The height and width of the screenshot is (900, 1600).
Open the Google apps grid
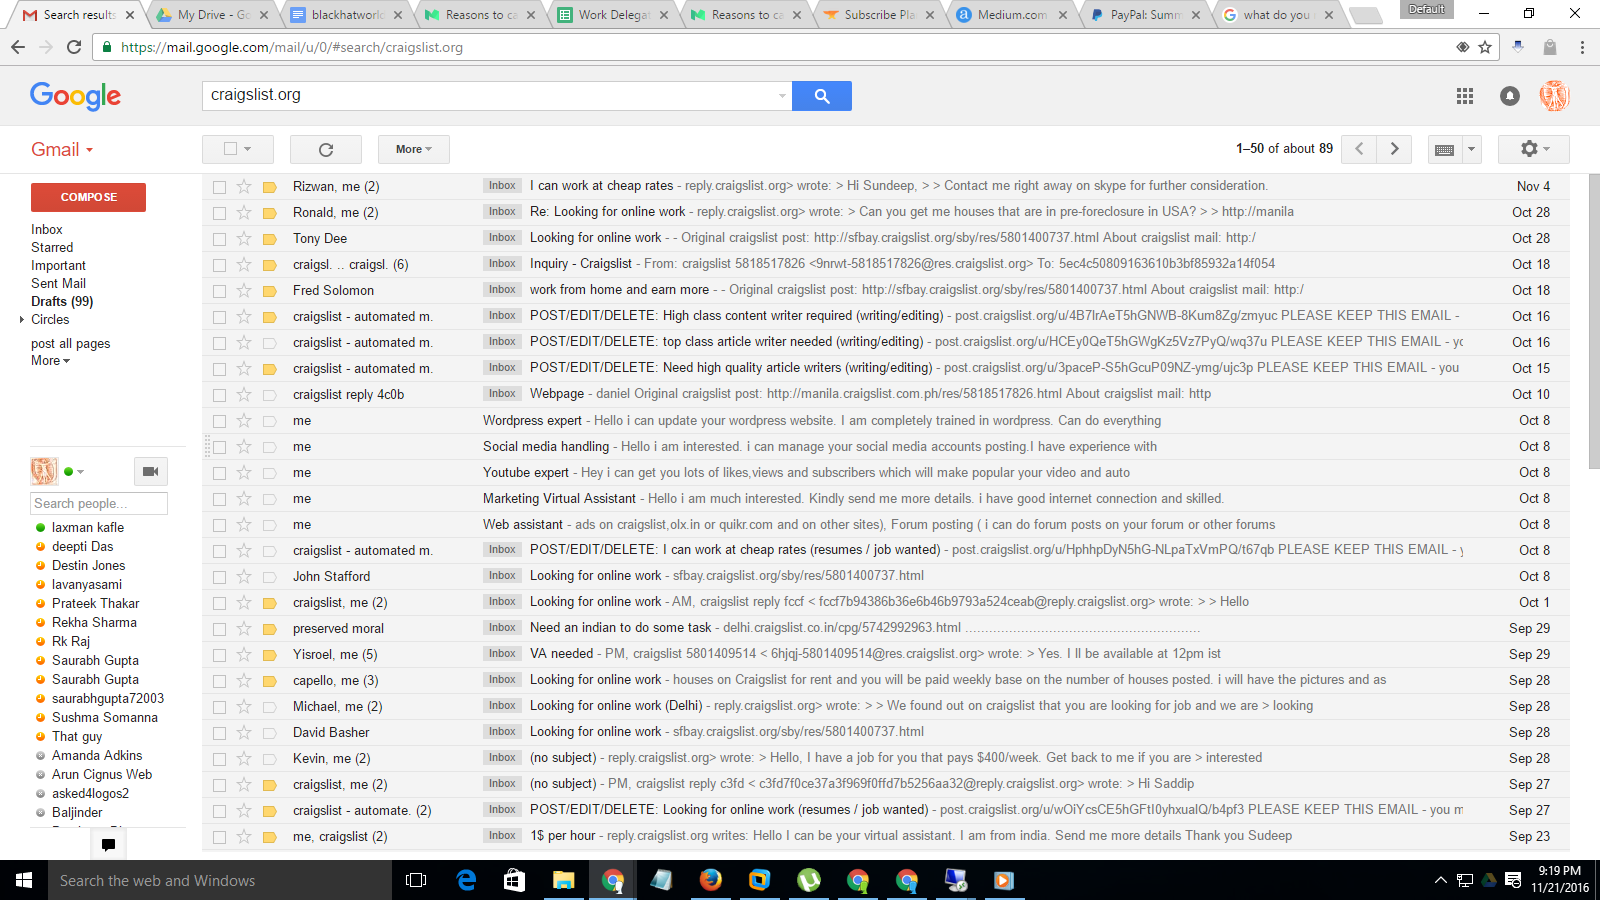click(1465, 96)
